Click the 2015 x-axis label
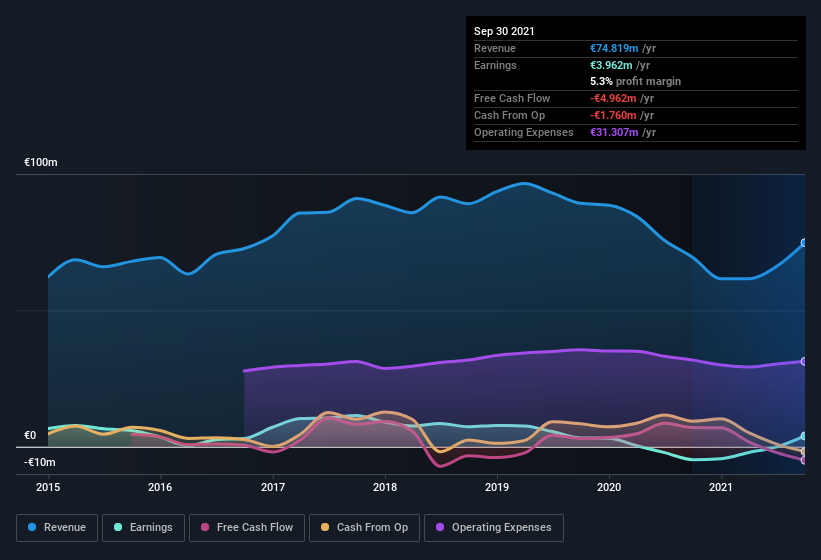Screen dimensions: 821x560 click(48, 487)
